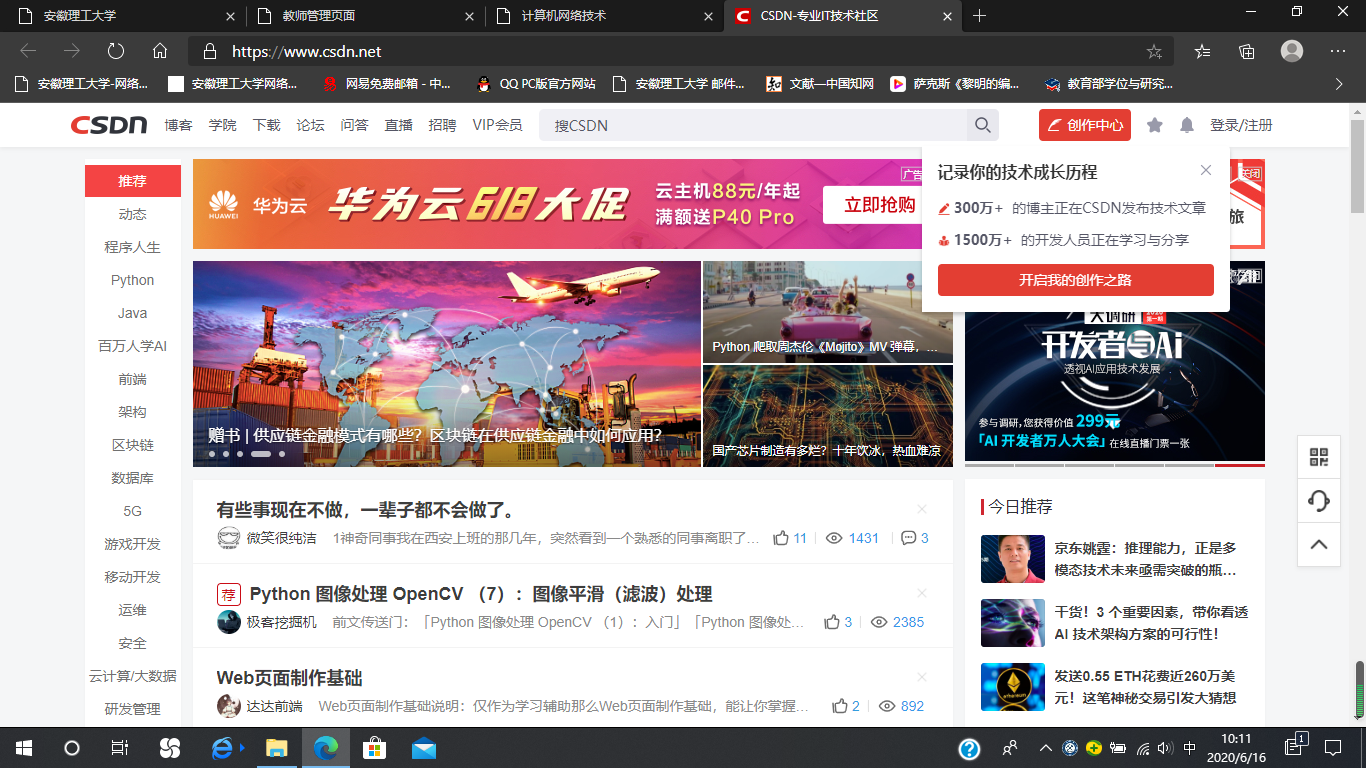The height and width of the screenshot is (768, 1366).
Task: Switch to the 教师管理页面 browser tab
Action: 364,16
